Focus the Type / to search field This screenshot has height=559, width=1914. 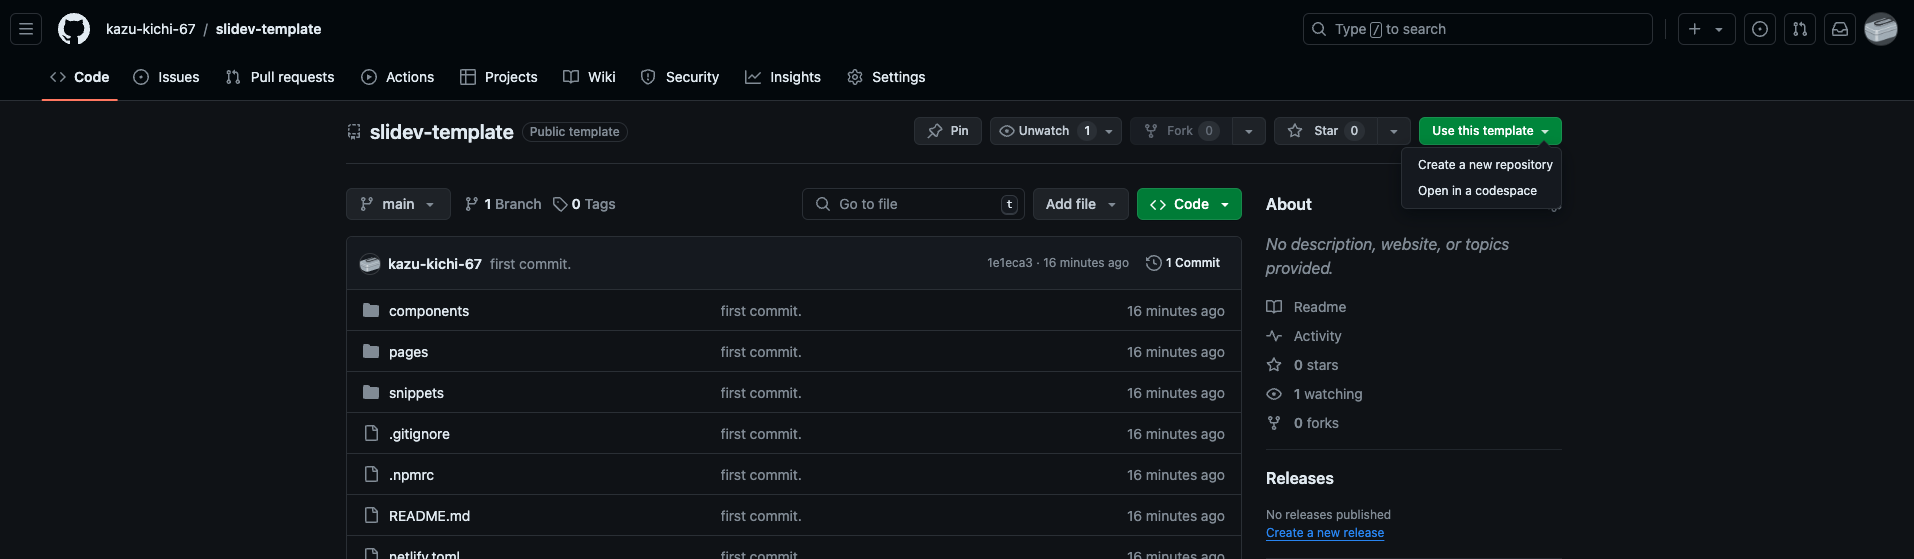click(1477, 29)
